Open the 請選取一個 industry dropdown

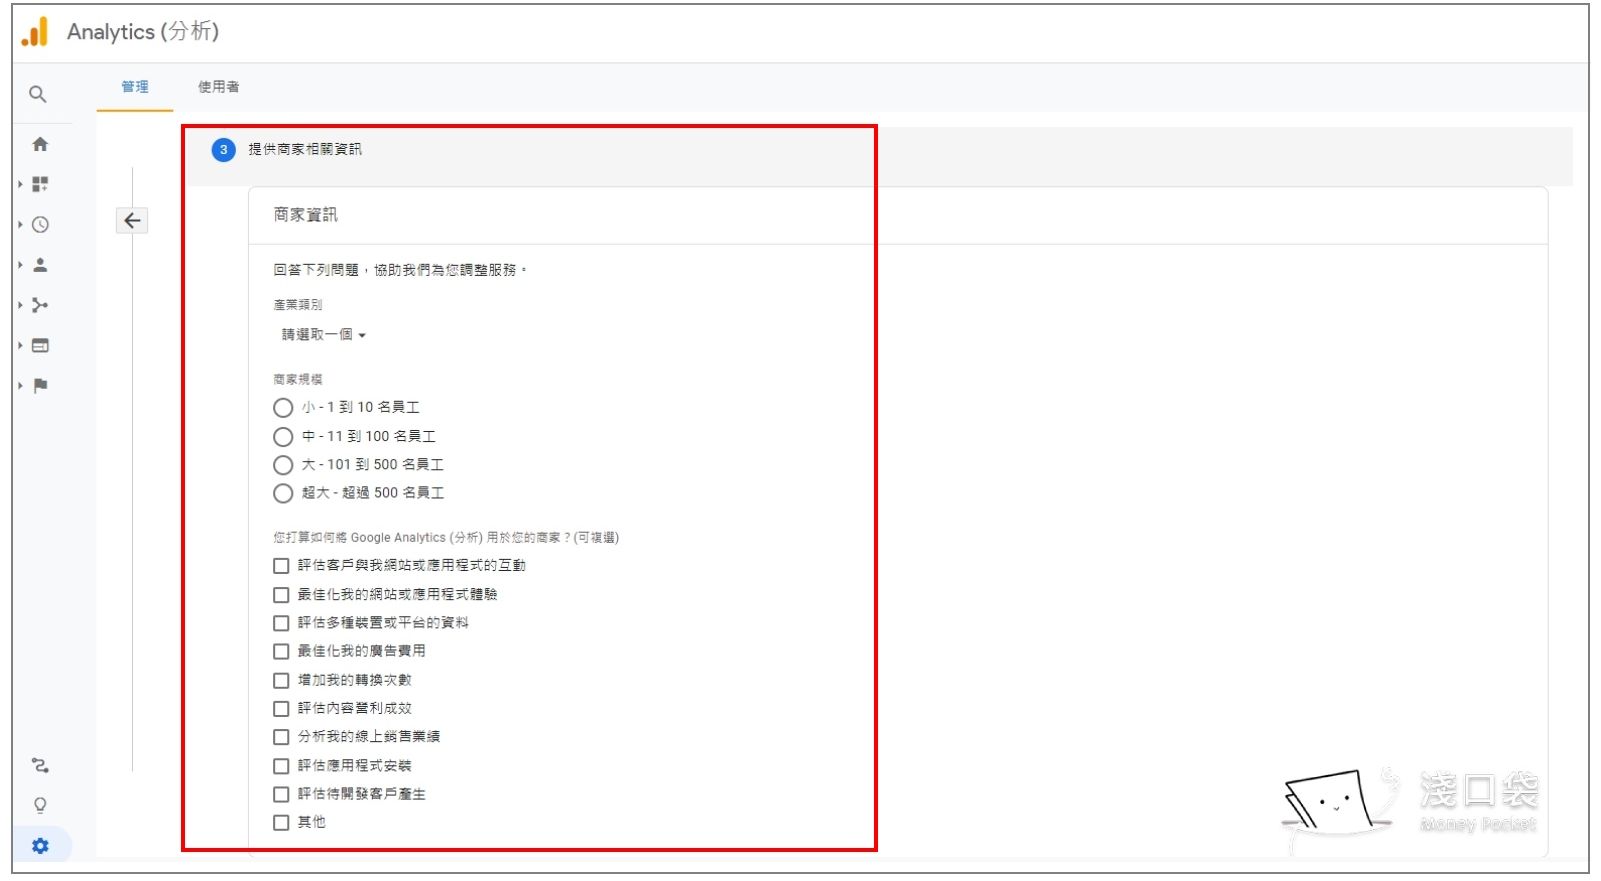coord(323,335)
